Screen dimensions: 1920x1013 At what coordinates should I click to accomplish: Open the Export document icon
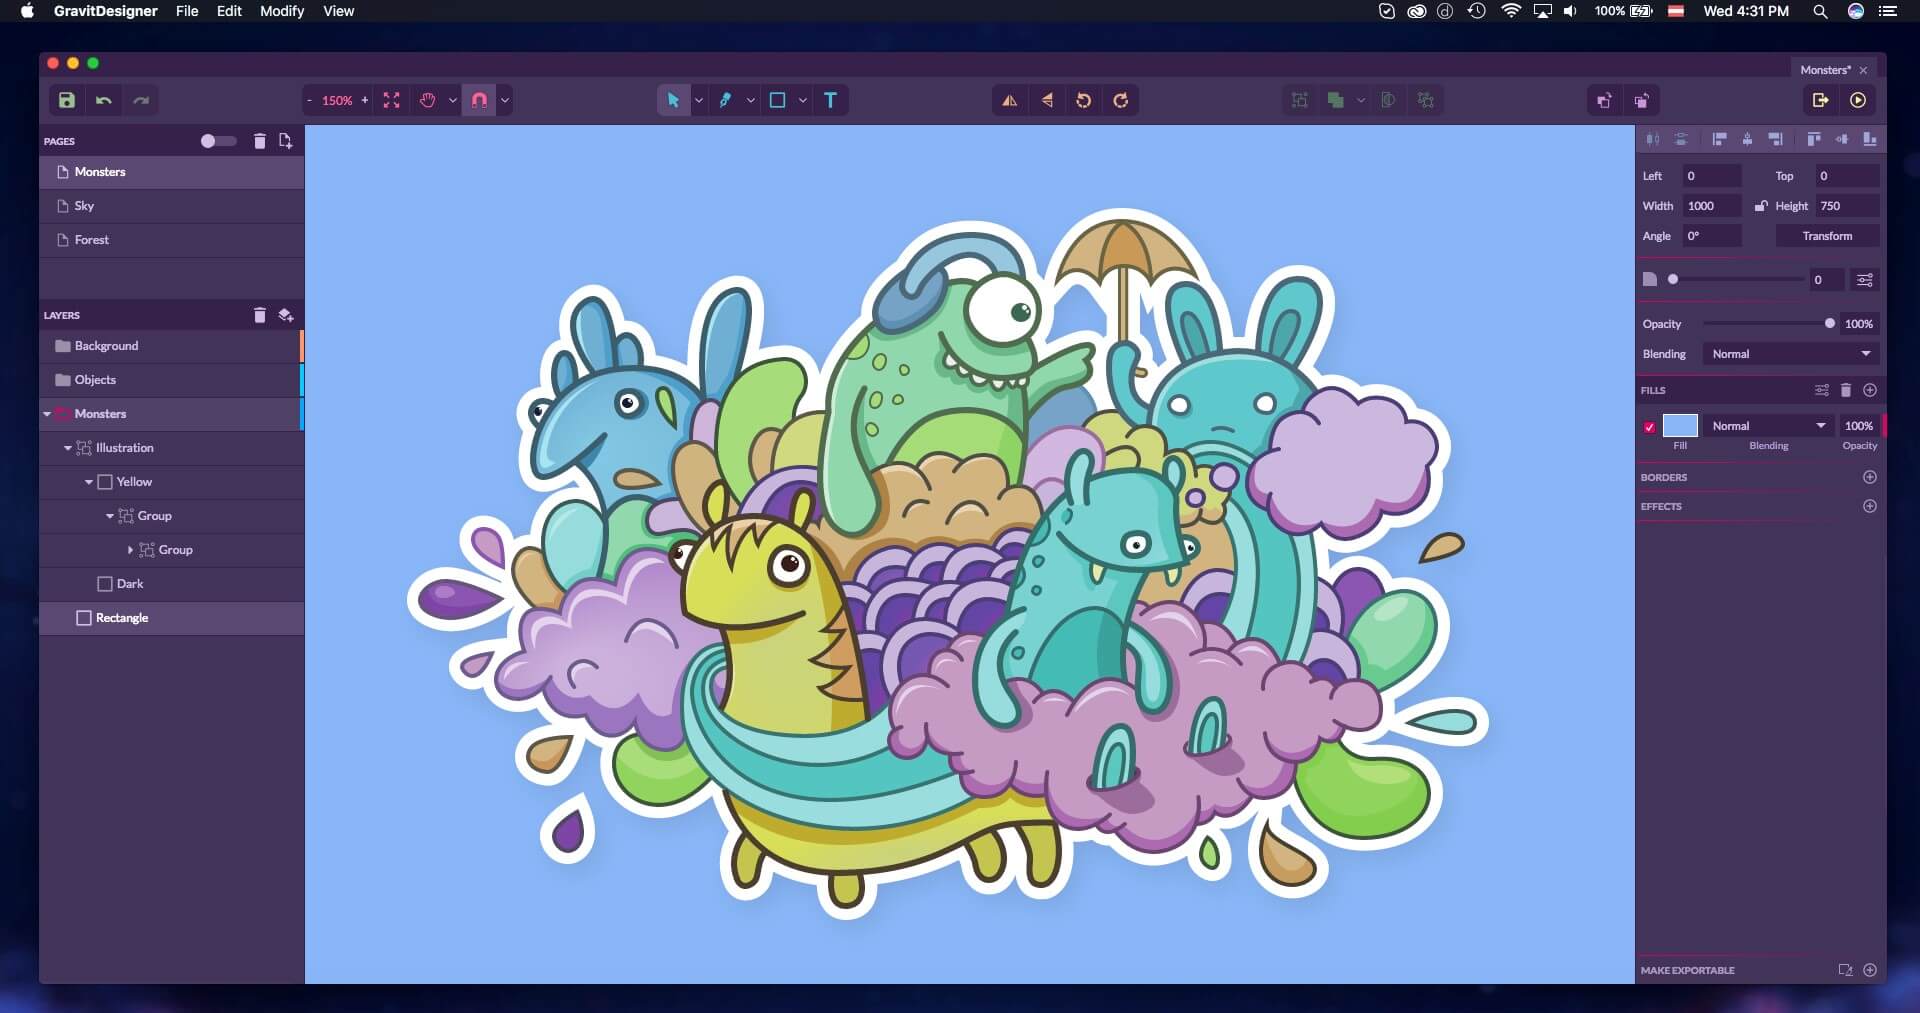1822,100
